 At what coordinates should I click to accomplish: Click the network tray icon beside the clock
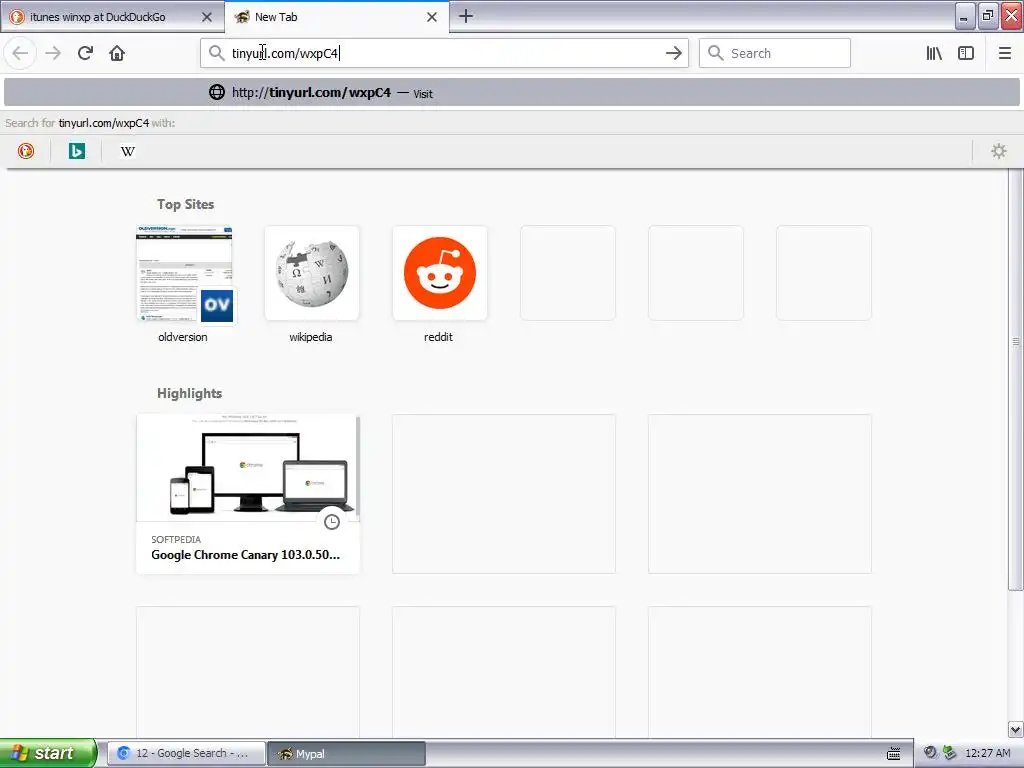pyautogui.click(x=950, y=753)
